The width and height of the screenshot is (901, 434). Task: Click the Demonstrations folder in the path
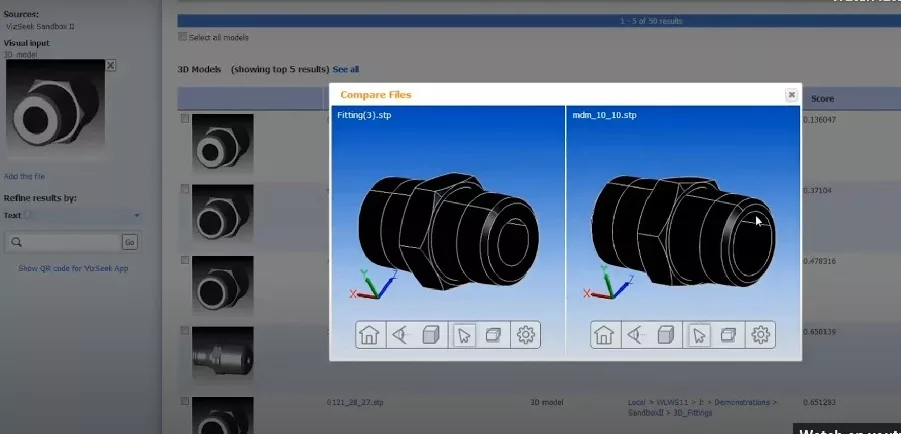[x=742, y=402]
